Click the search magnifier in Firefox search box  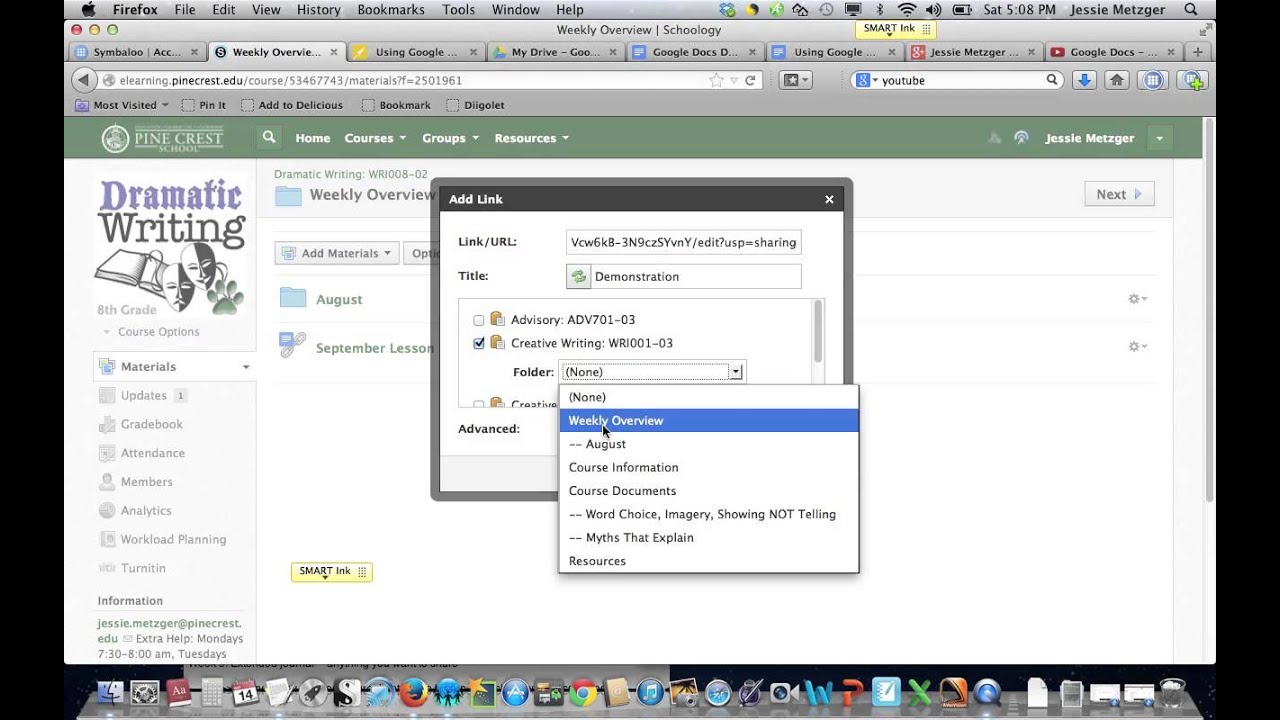tap(1052, 80)
